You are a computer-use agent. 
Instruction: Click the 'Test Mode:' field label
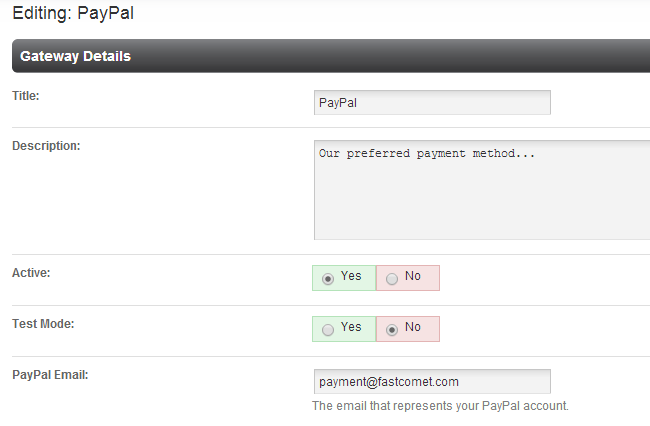click(43, 323)
